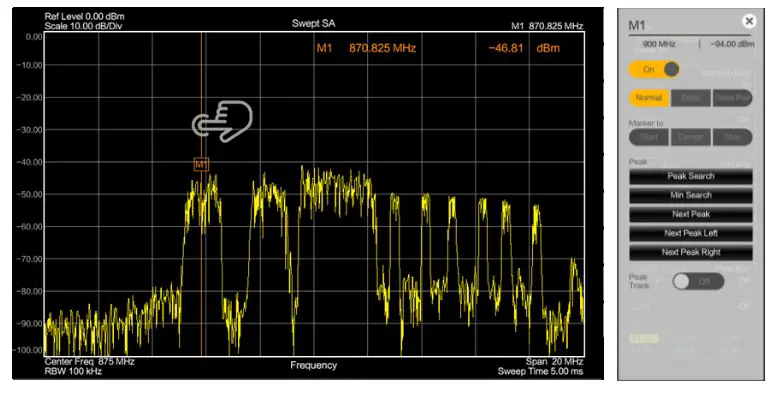773x394 pixels.
Task: Set marker to Start frequency
Action: coord(649,137)
